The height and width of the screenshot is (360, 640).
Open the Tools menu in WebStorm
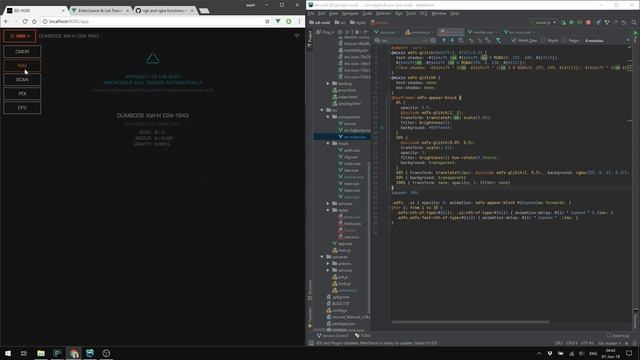tap(411, 13)
